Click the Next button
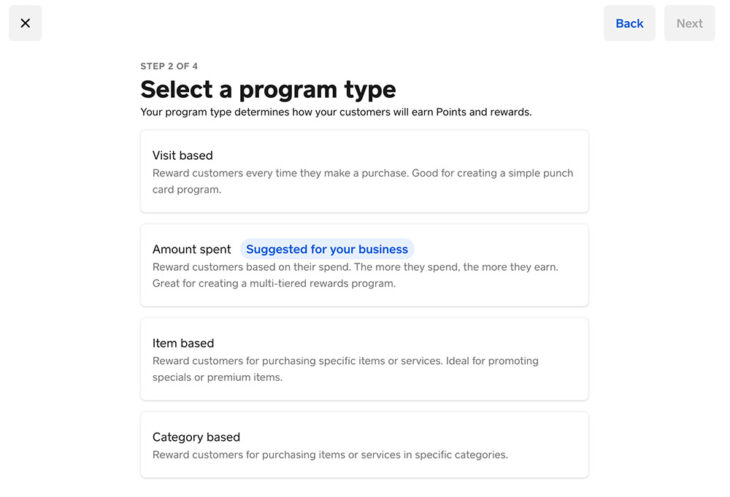The image size is (730, 497). pyautogui.click(x=689, y=23)
